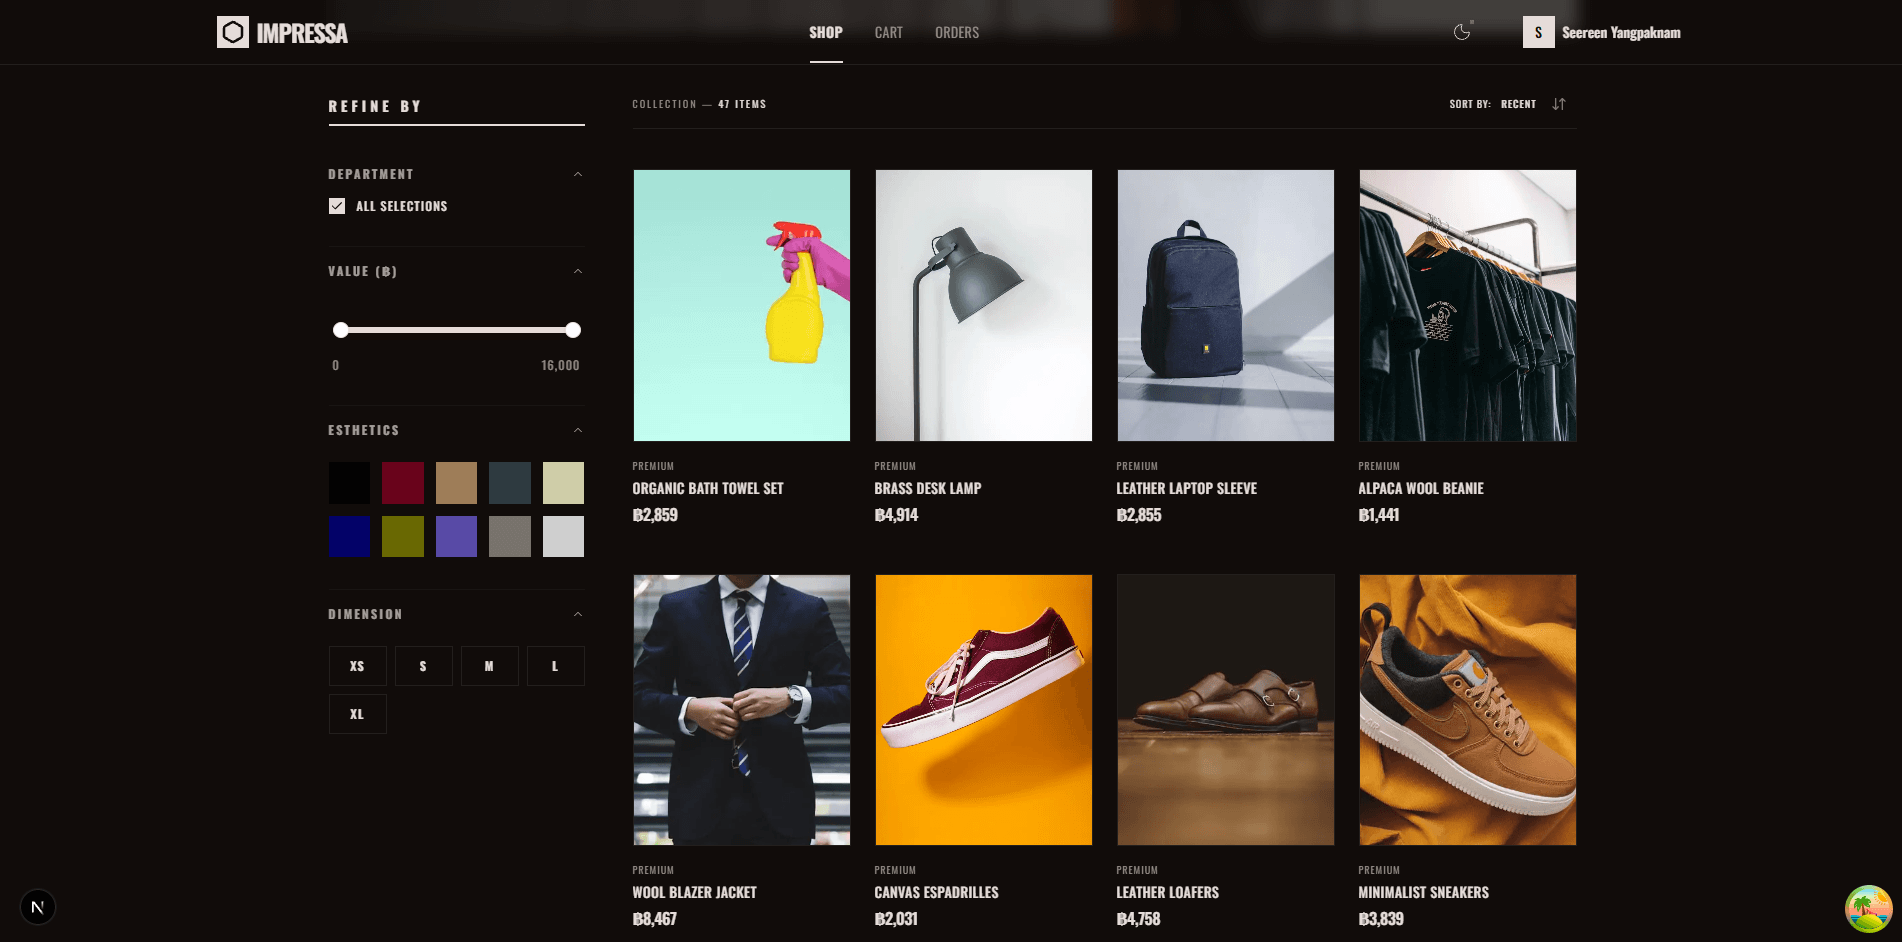Click the colorful badge in bottom-right corner
1902x942 pixels.
coord(1866,908)
